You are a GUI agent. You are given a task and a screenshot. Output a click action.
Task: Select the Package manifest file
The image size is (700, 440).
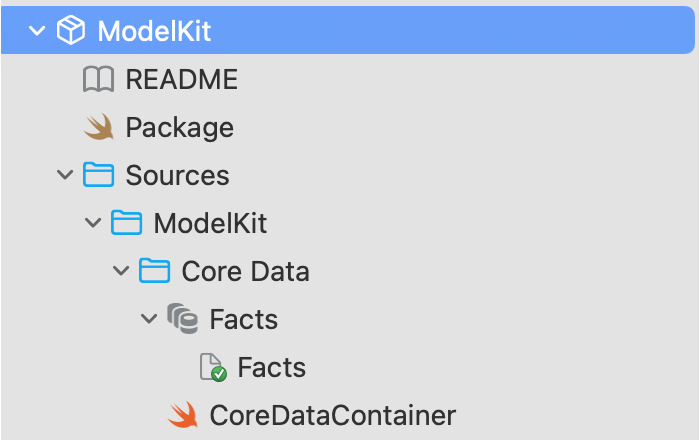[179, 127]
